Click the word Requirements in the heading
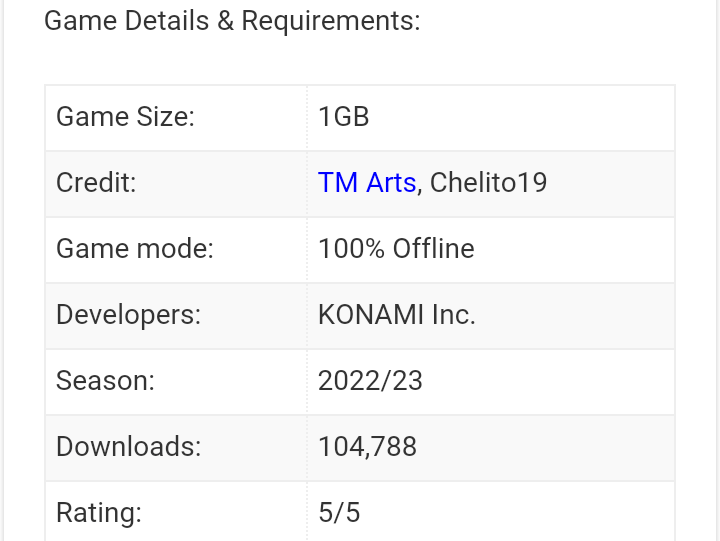720x541 pixels. tap(330, 21)
